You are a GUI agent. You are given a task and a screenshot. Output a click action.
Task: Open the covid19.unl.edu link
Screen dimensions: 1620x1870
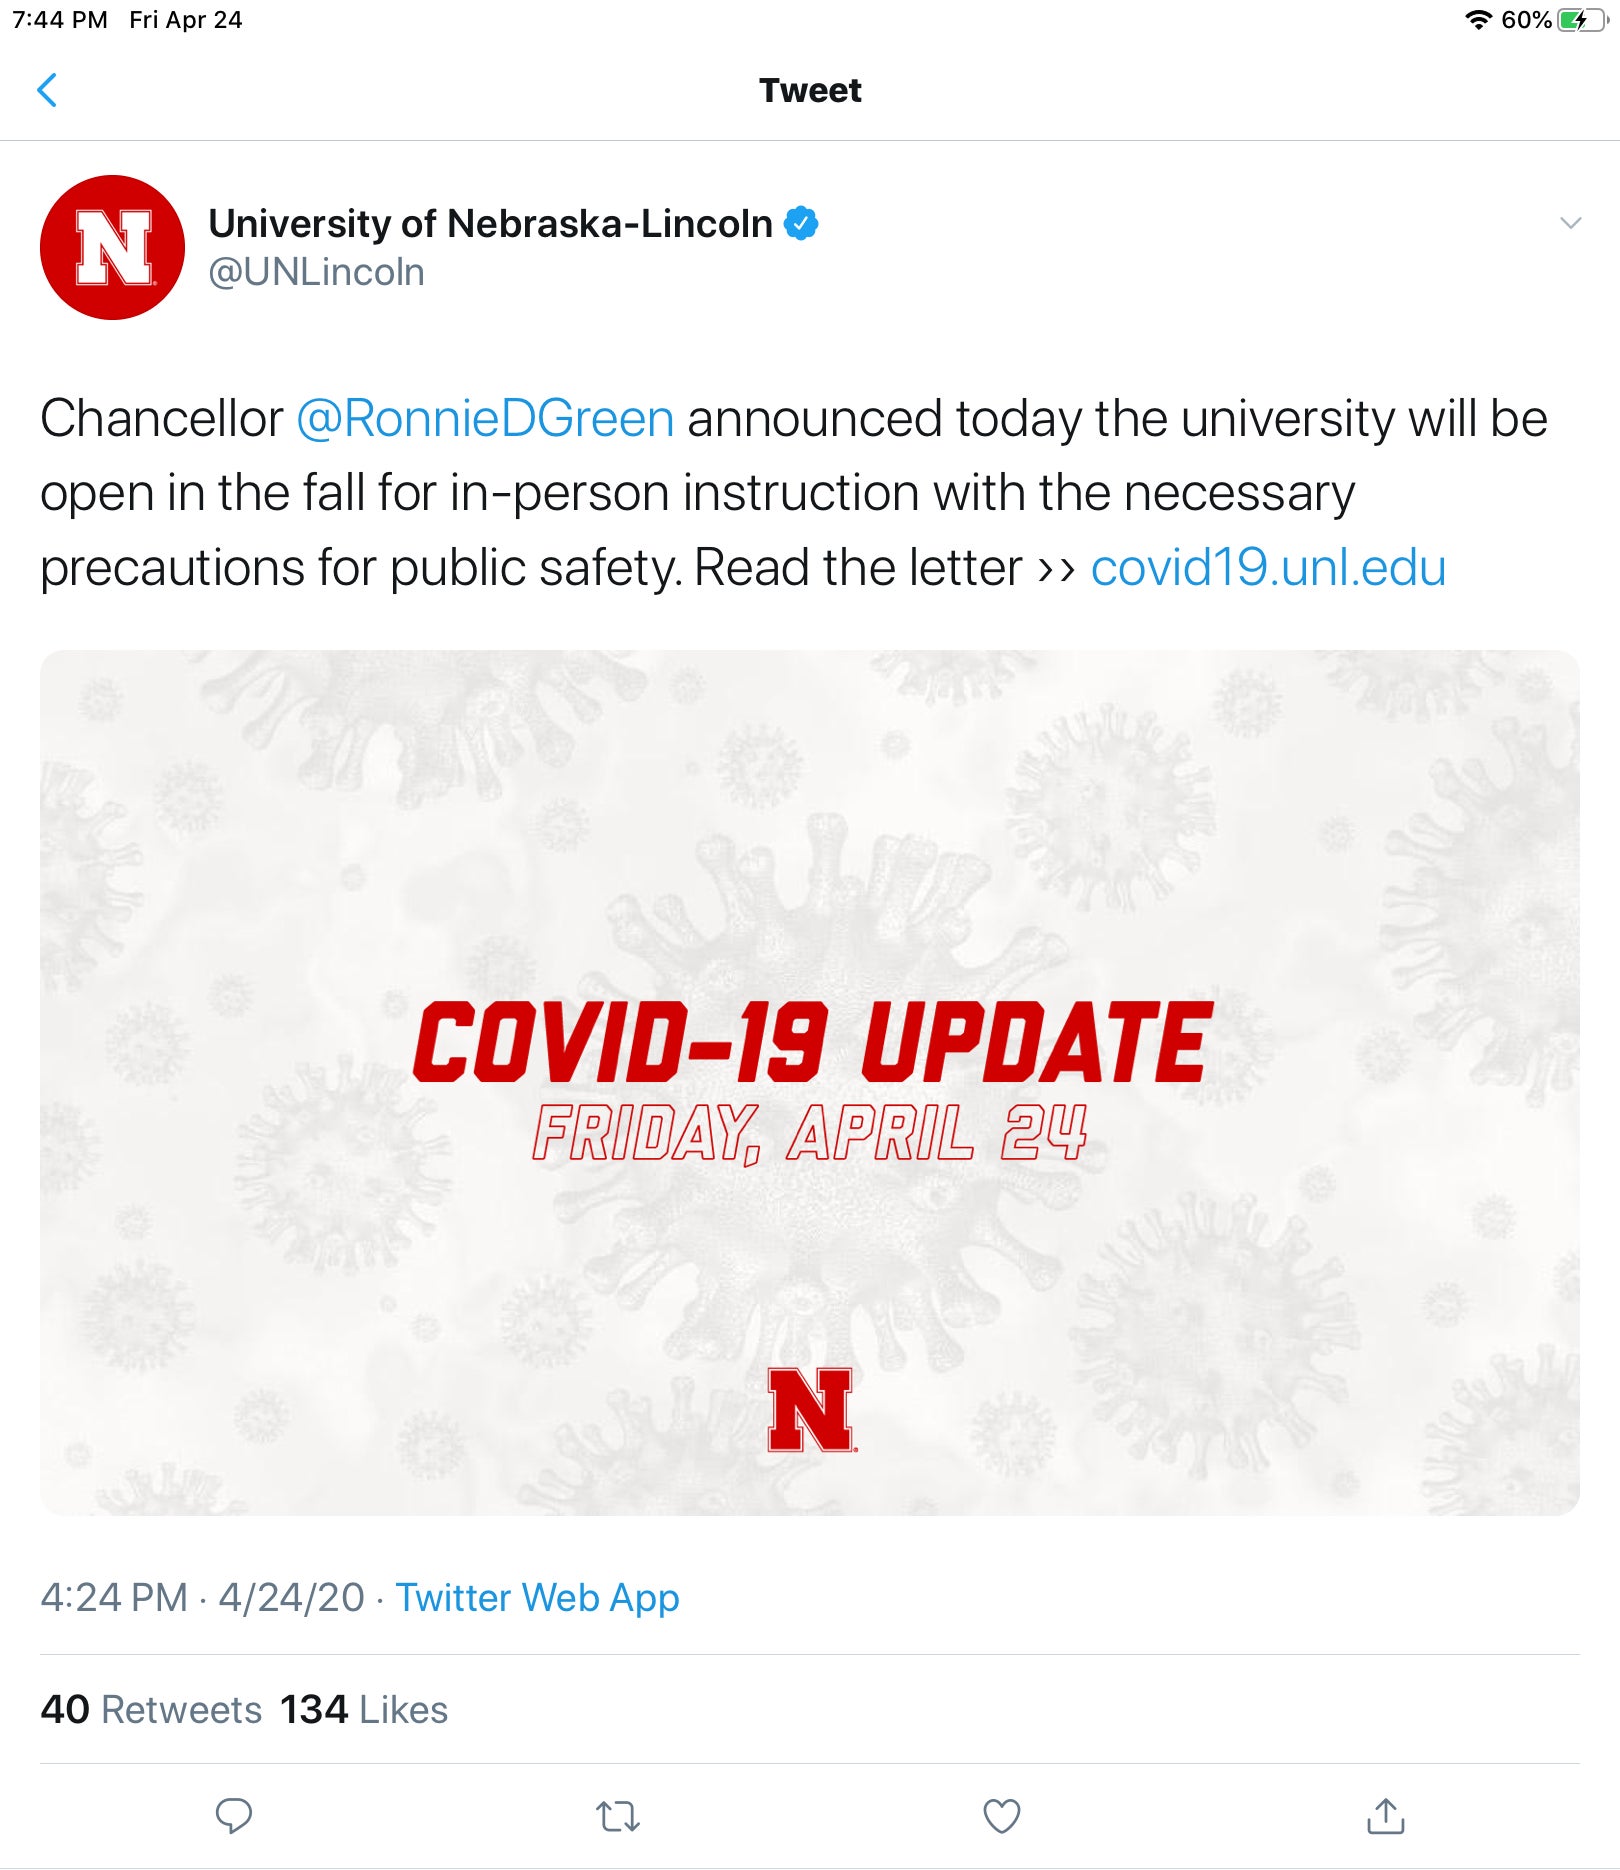click(x=1268, y=567)
